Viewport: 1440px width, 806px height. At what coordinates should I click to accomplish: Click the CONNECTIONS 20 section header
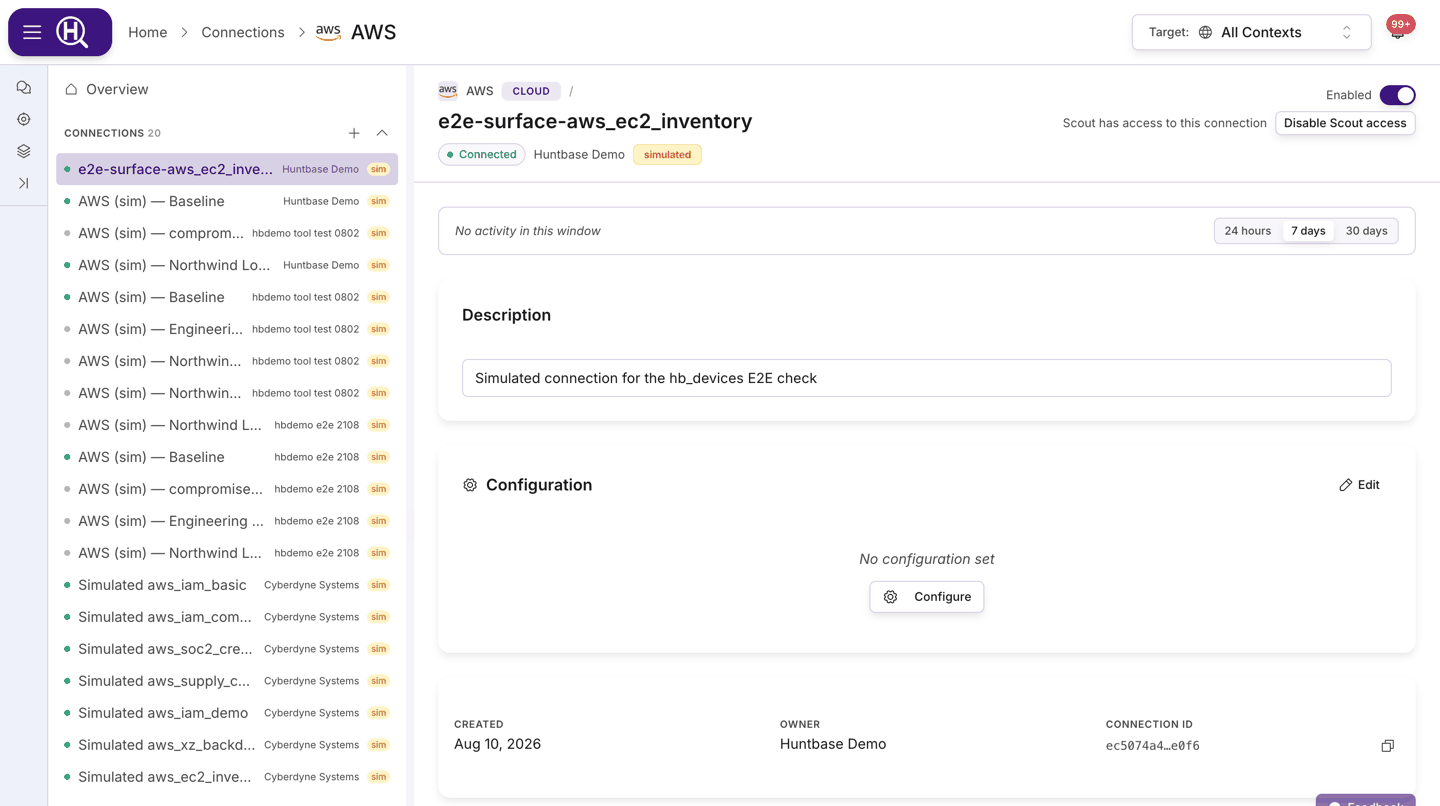click(x=112, y=133)
